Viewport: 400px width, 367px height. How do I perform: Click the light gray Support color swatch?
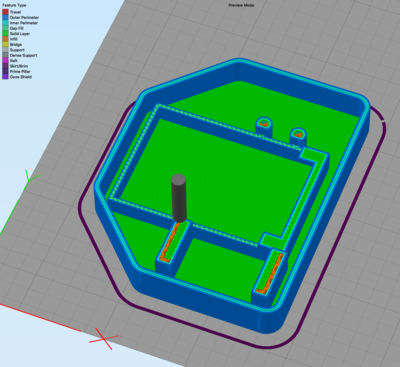point(5,50)
